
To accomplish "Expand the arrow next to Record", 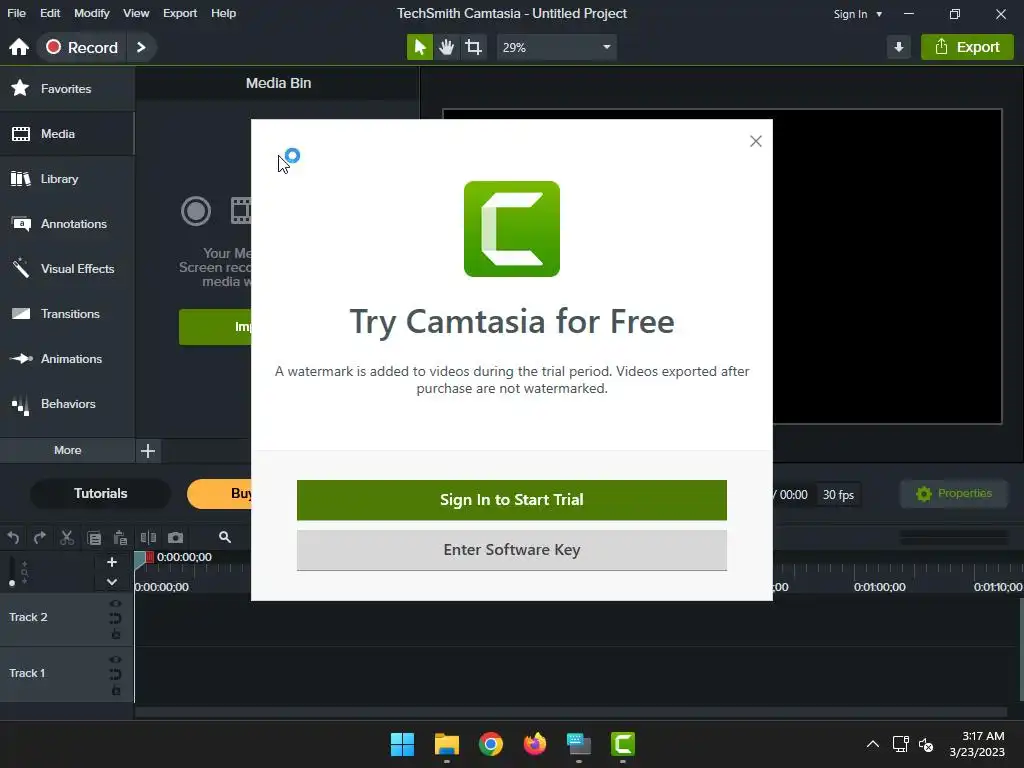I will (x=141, y=47).
